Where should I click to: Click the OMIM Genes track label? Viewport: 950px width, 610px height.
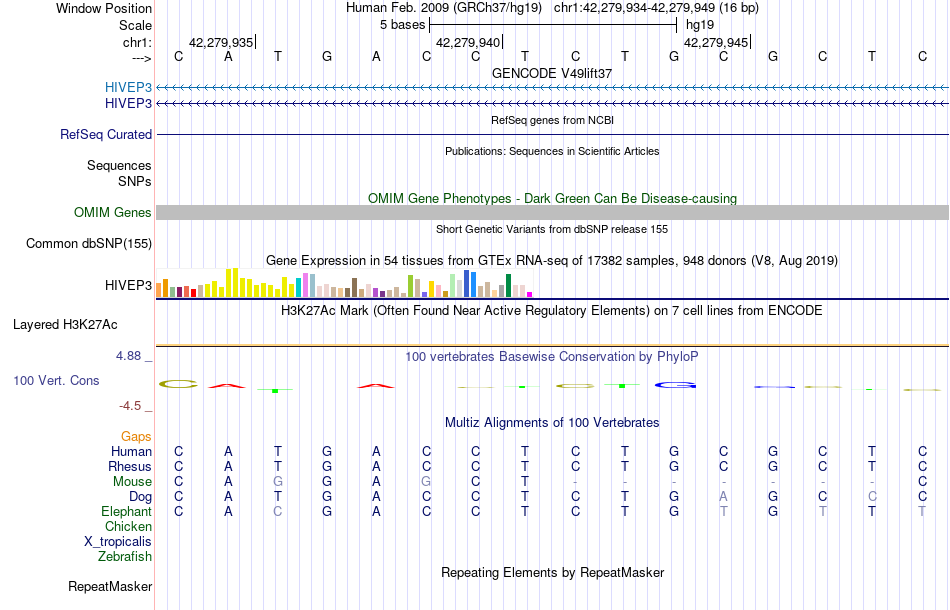112,213
